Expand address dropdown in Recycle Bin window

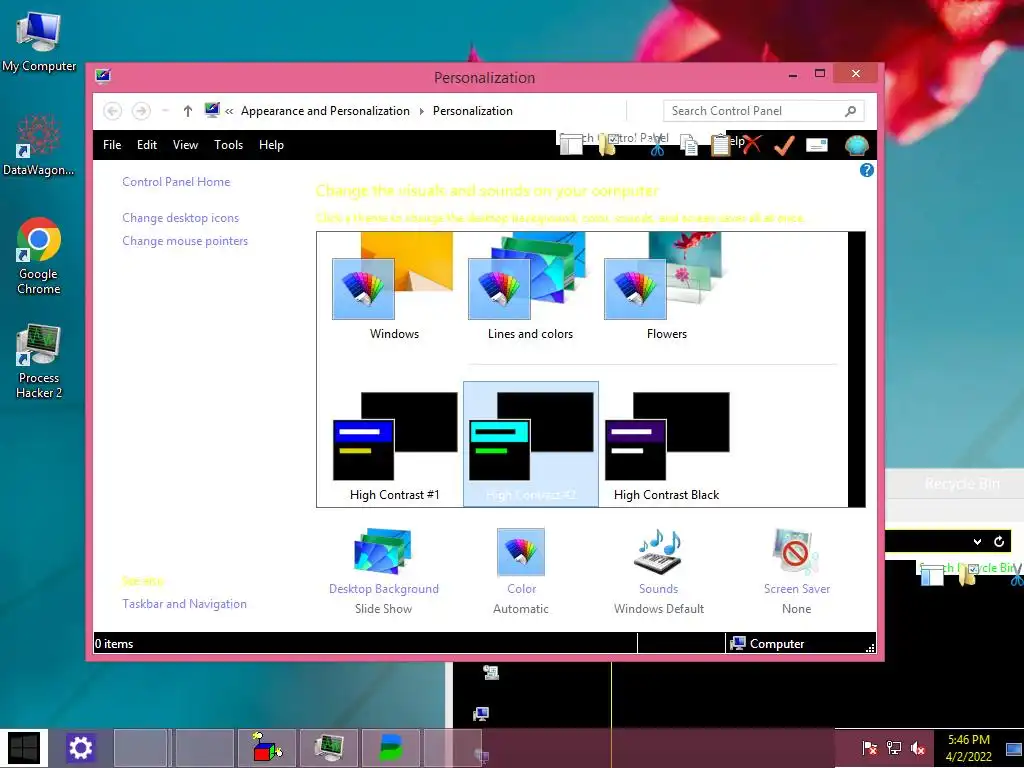[x=977, y=541]
